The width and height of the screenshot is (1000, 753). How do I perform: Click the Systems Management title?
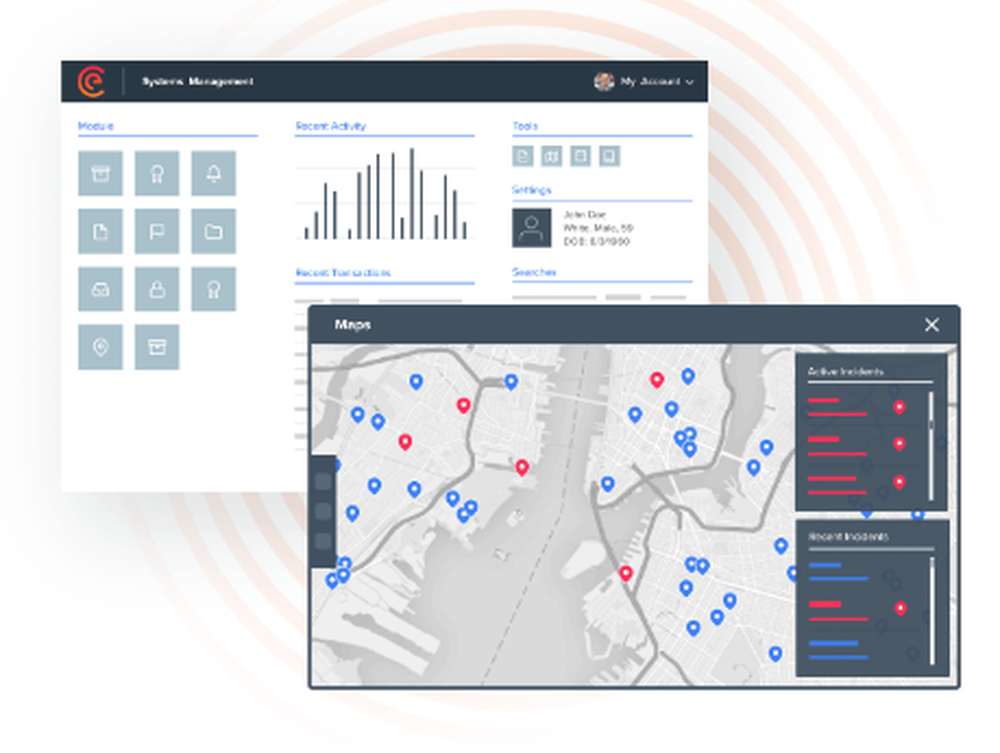point(198,82)
